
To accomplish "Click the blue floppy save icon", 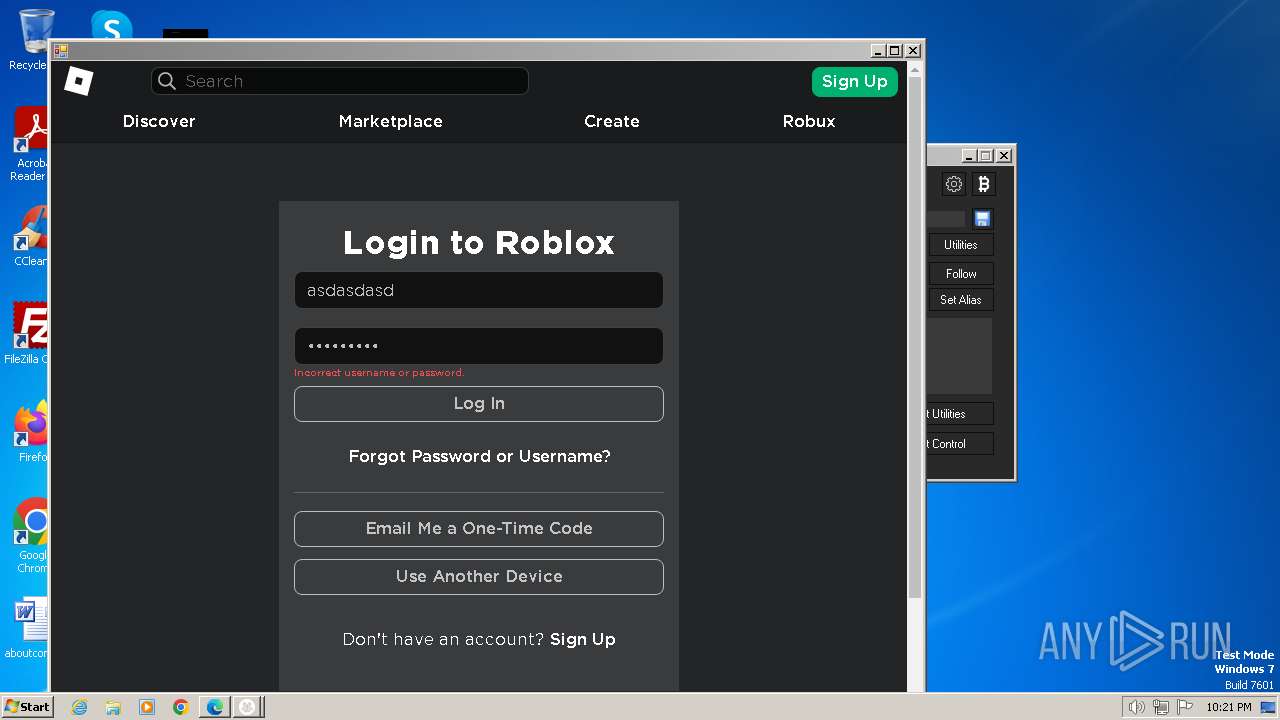I will coord(982,219).
